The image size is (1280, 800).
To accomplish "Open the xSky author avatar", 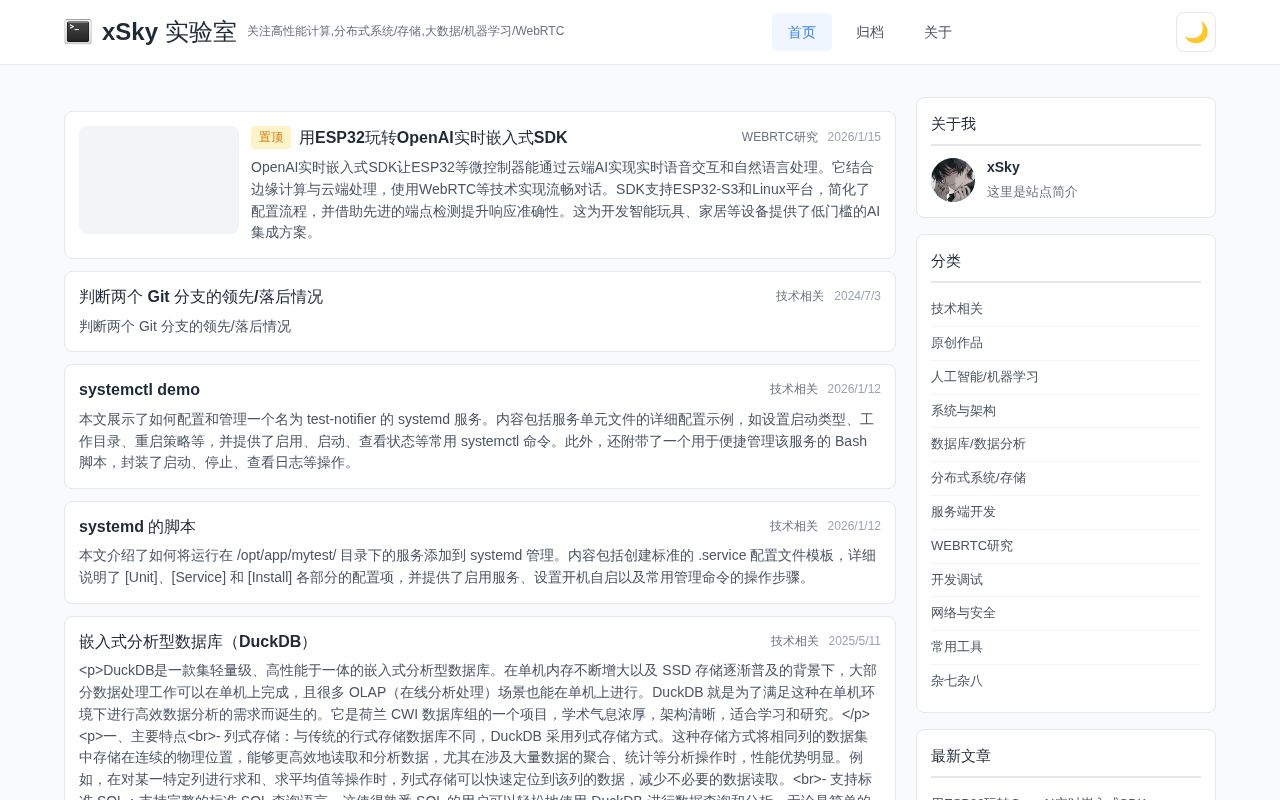I will [x=953, y=180].
